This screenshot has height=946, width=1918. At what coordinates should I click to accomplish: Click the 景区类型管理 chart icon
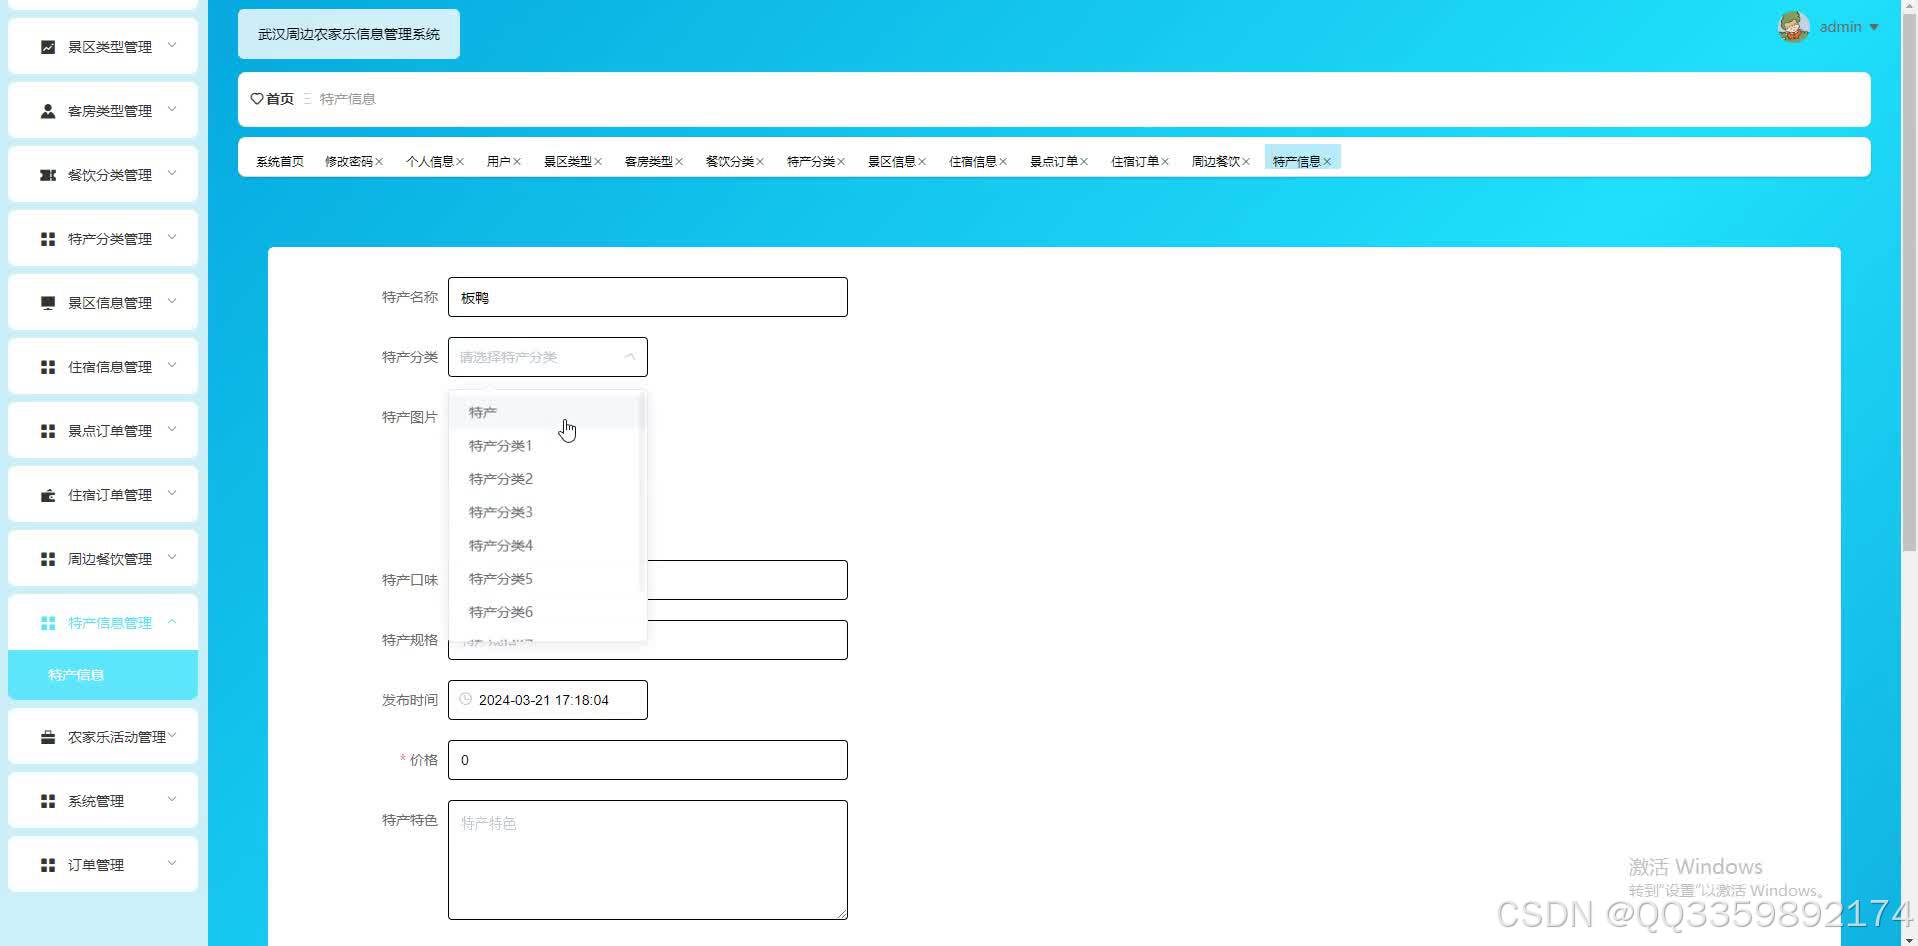tap(47, 47)
